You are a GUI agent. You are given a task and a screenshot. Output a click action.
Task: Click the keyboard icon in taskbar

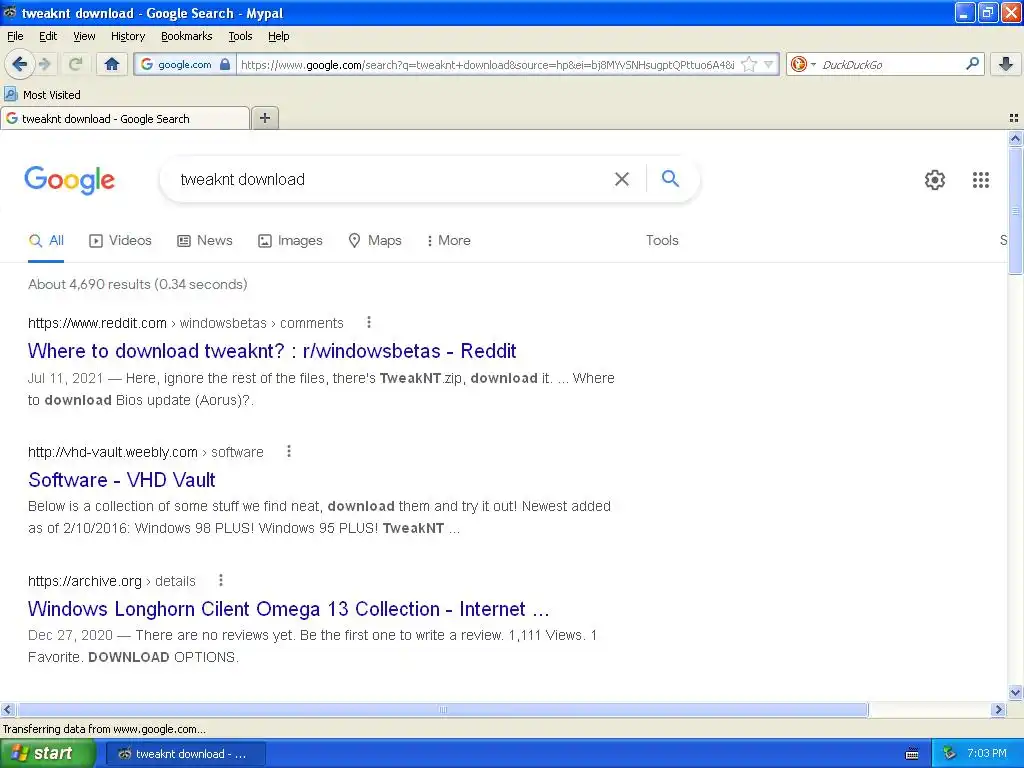point(912,754)
